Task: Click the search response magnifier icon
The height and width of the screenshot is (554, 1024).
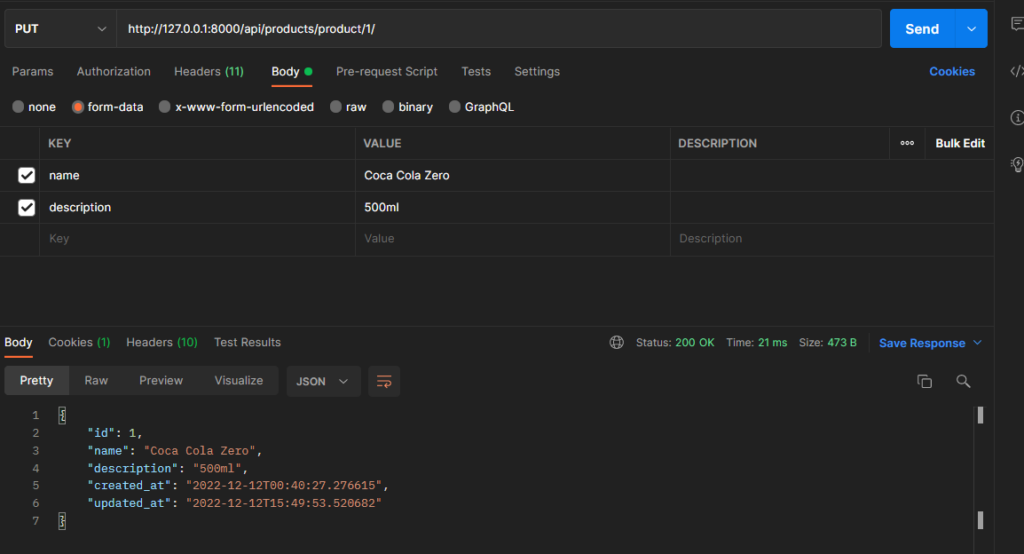Action: (963, 381)
